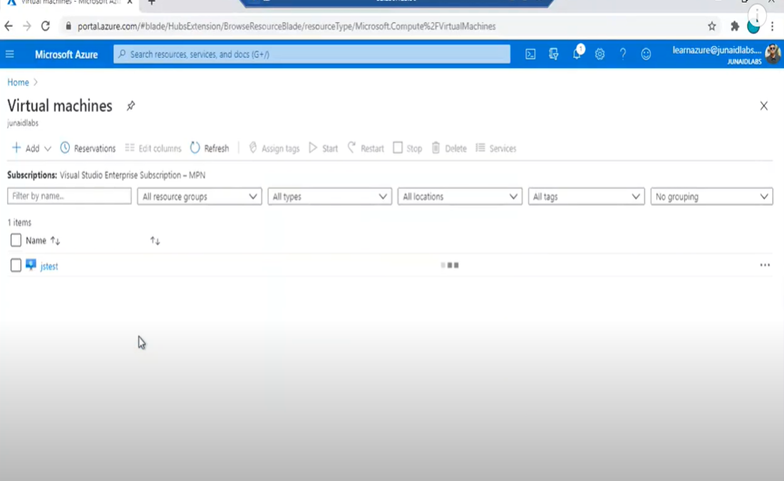Open the Cloud Shell icon
The width and height of the screenshot is (784, 481).
(530, 54)
